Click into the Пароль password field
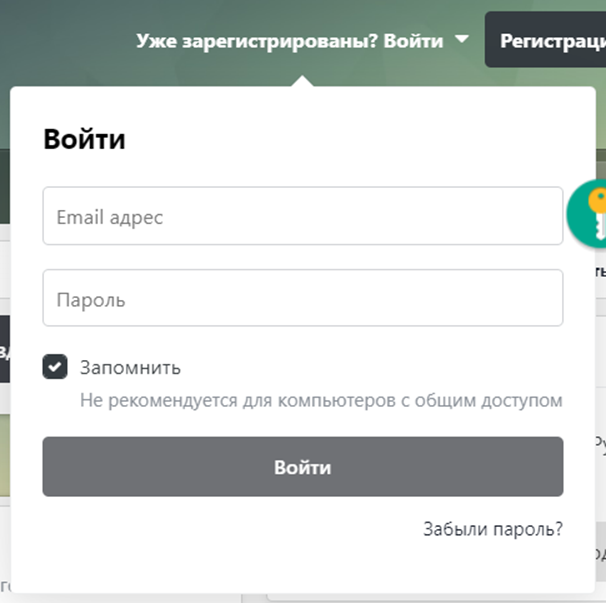Screen dimensions: 606x603 pyautogui.click(x=302, y=298)
